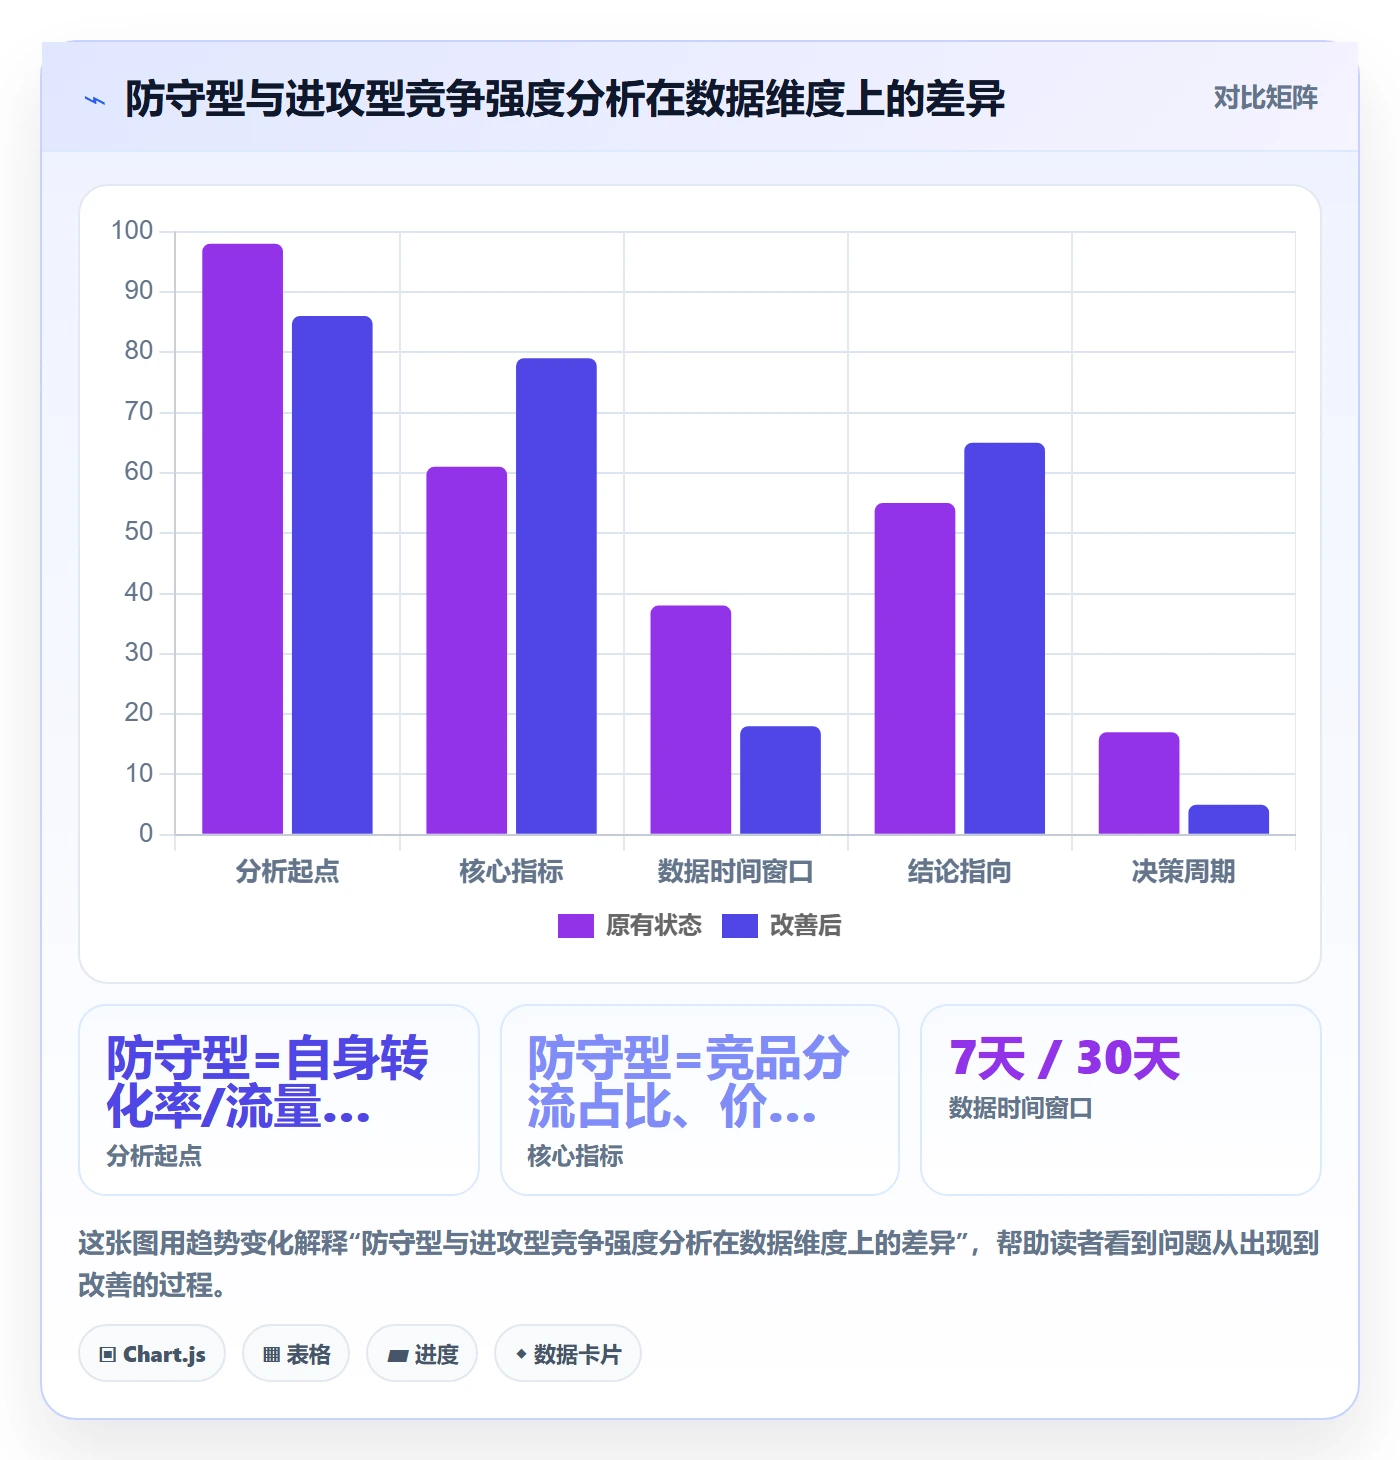Click the 核心指标 原有状态 purple bar
This screenshot has width=1400, height=1460.
pyautogui.click(x=467, y=650)
